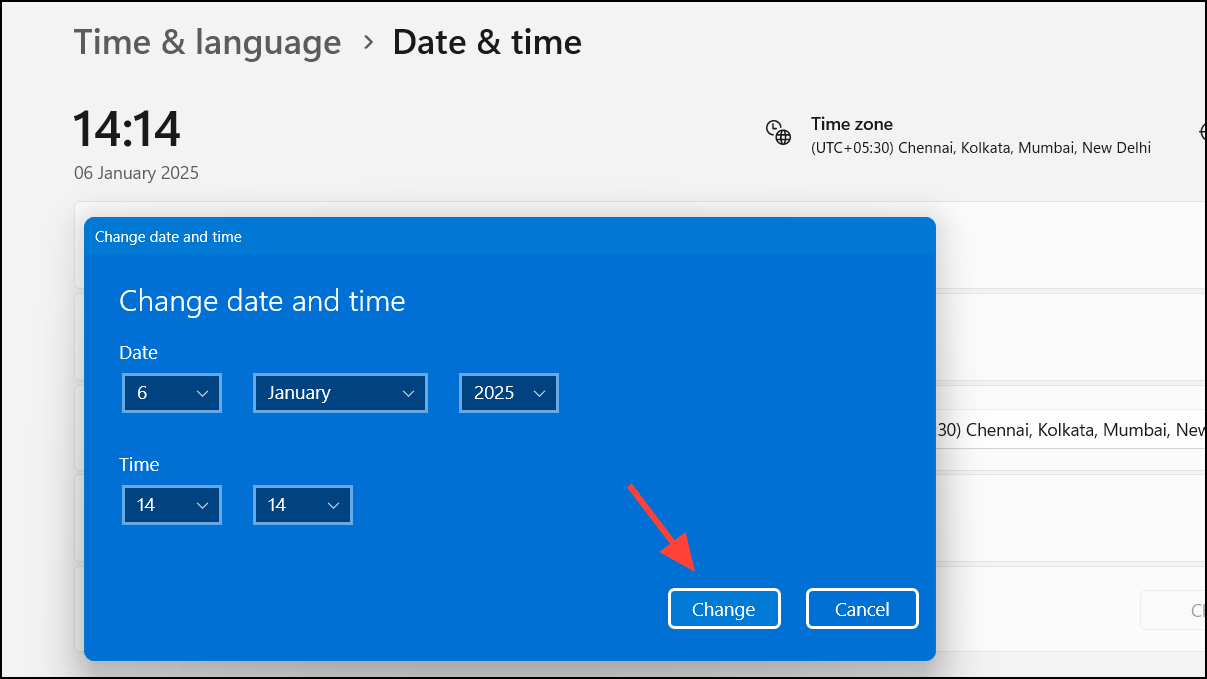
Task: Select Date & time in the breadcrumb
Action: click(487, 43)
